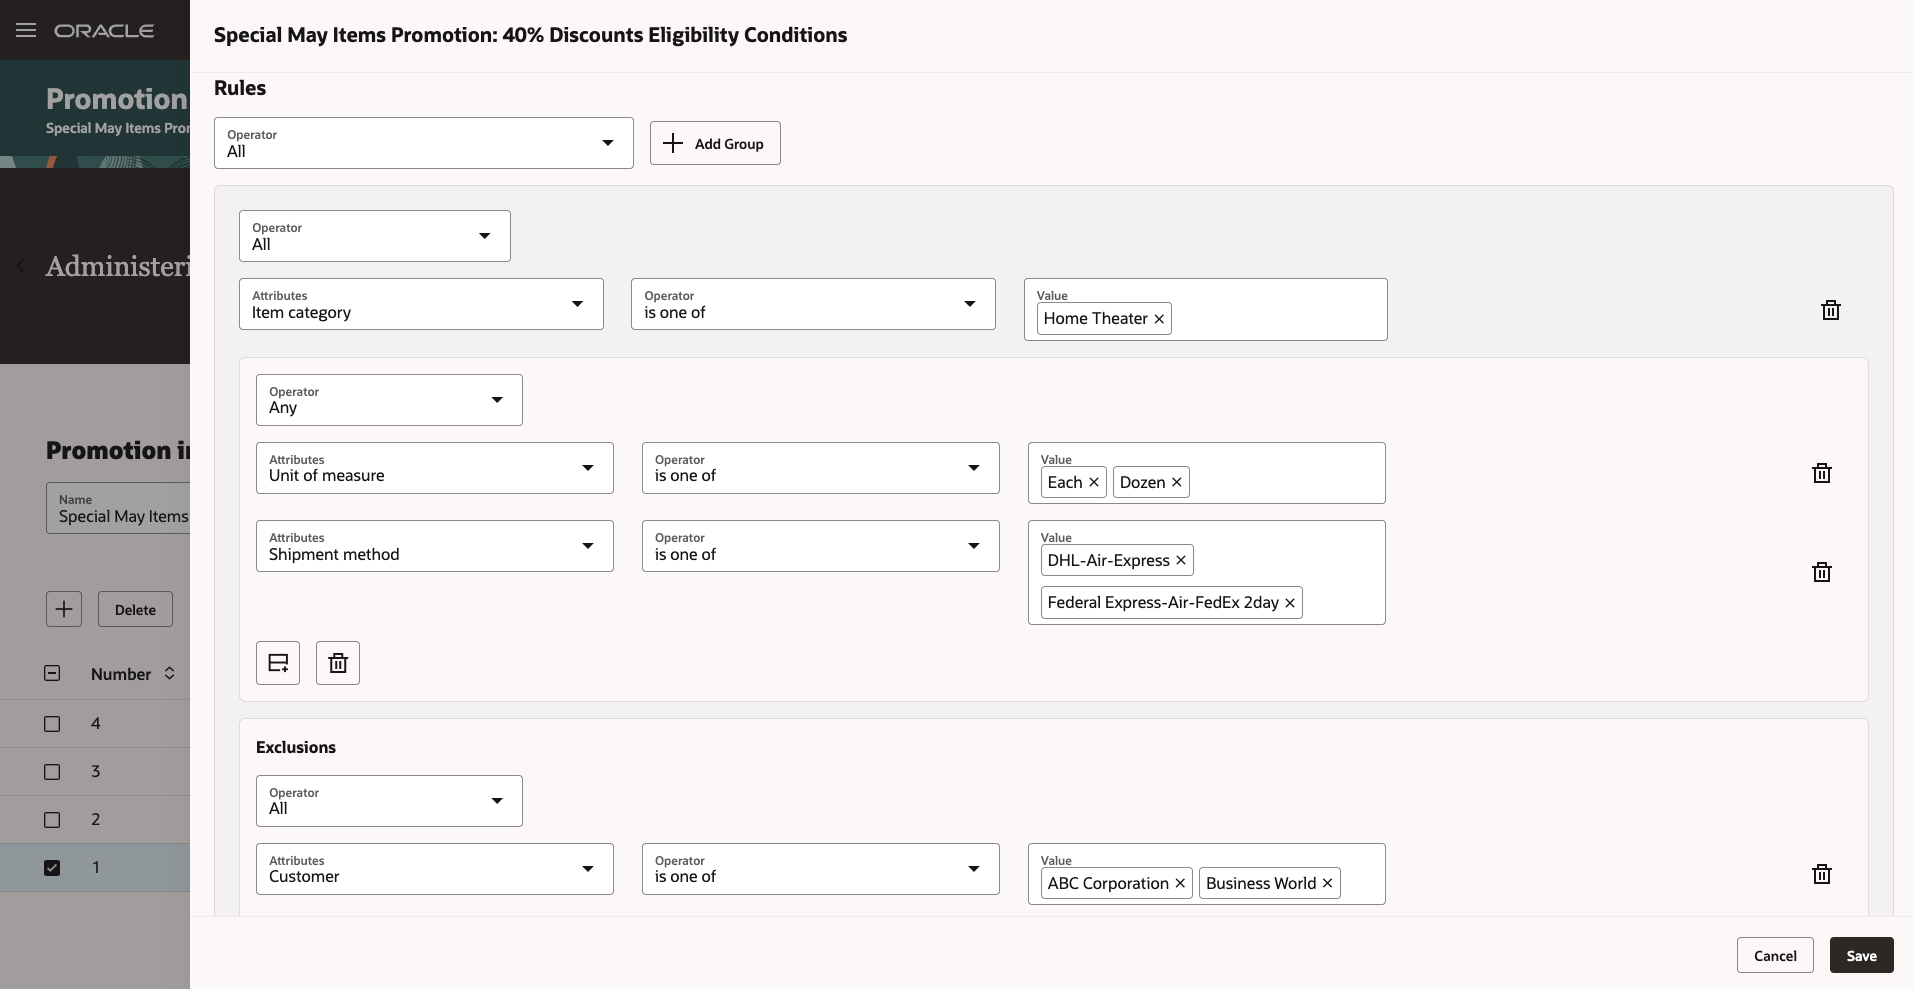Delete the Shipment method condition row
1914x989 pixels.
[1821, 572]
